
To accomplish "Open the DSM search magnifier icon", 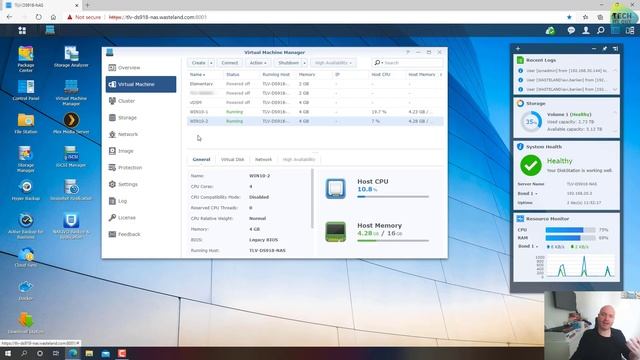I will [601, 30].
